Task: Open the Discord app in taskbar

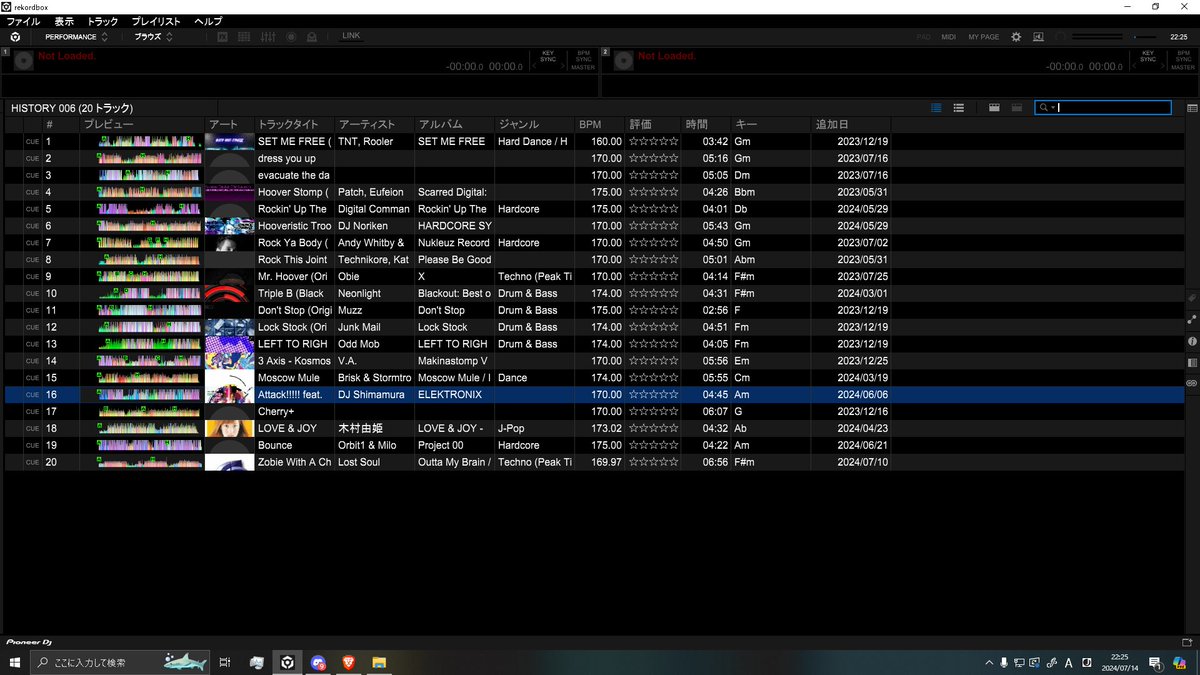Action: [318, 662]
